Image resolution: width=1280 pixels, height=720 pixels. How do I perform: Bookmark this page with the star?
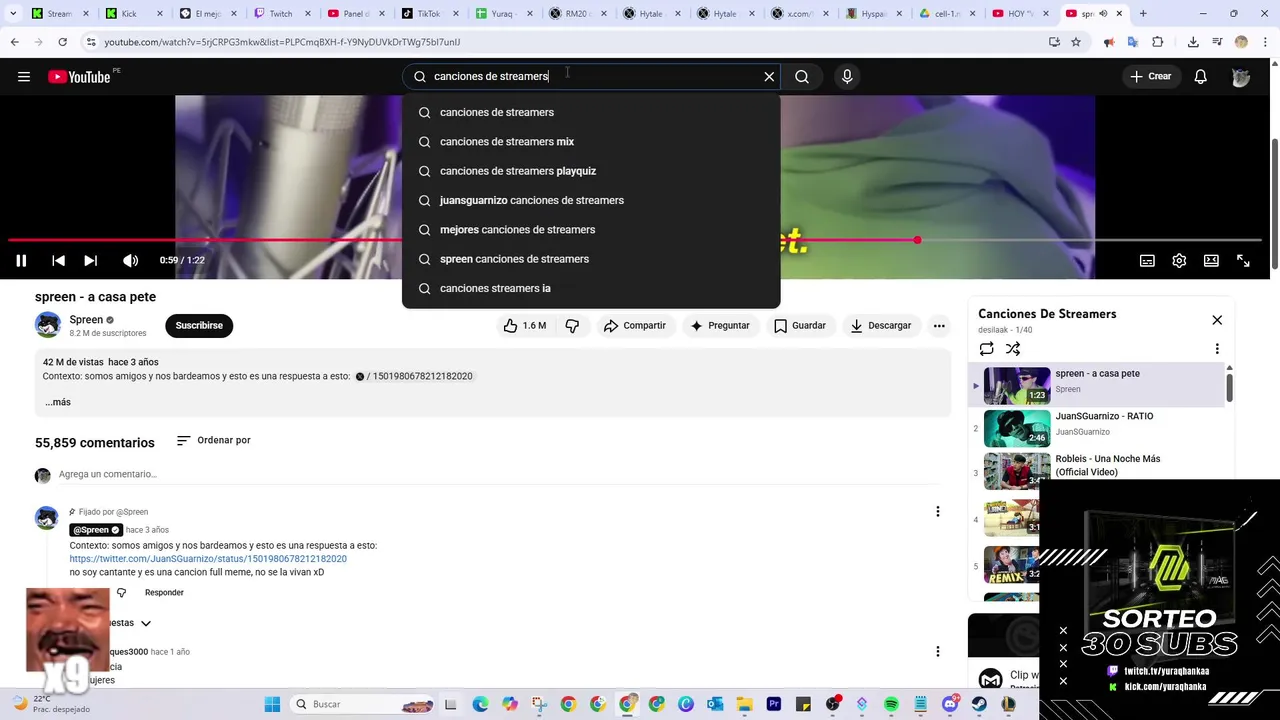tap(1076, 42)
